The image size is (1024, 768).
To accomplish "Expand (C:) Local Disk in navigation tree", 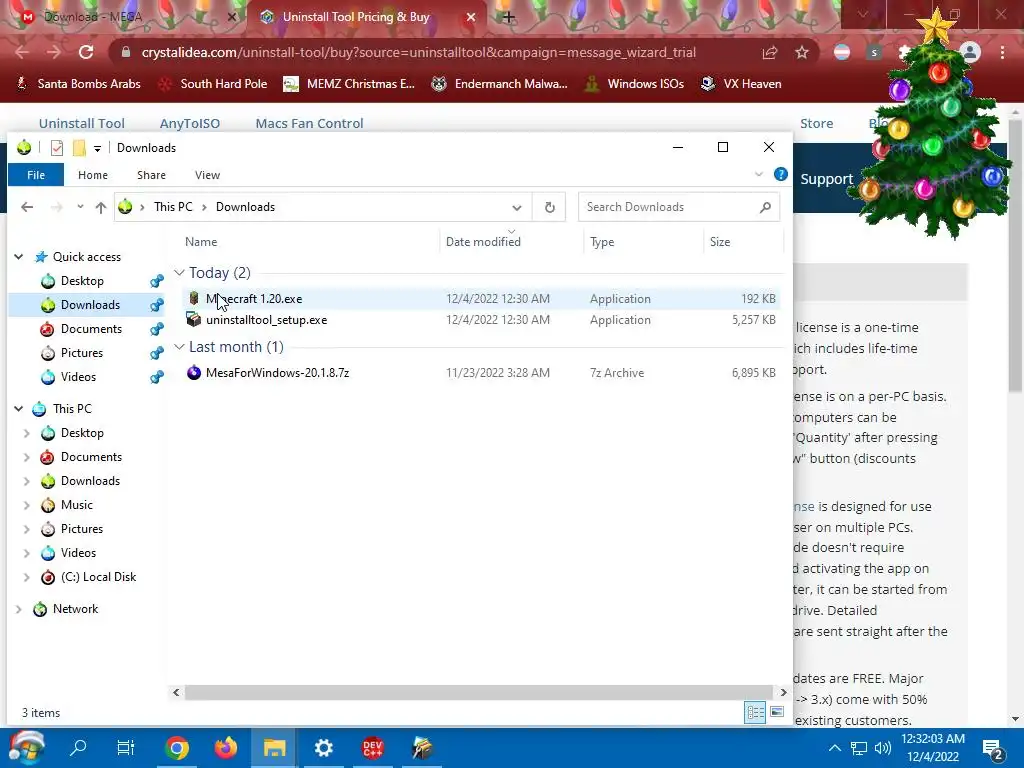I will [x=26, y=577].
